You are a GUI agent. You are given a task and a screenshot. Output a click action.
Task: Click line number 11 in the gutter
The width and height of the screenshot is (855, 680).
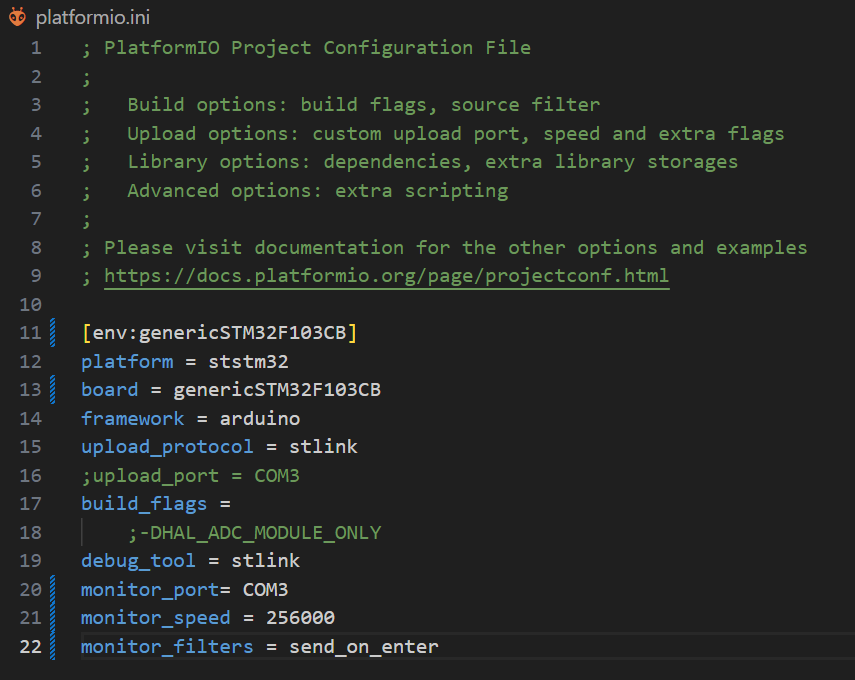(x=30, y=333)
